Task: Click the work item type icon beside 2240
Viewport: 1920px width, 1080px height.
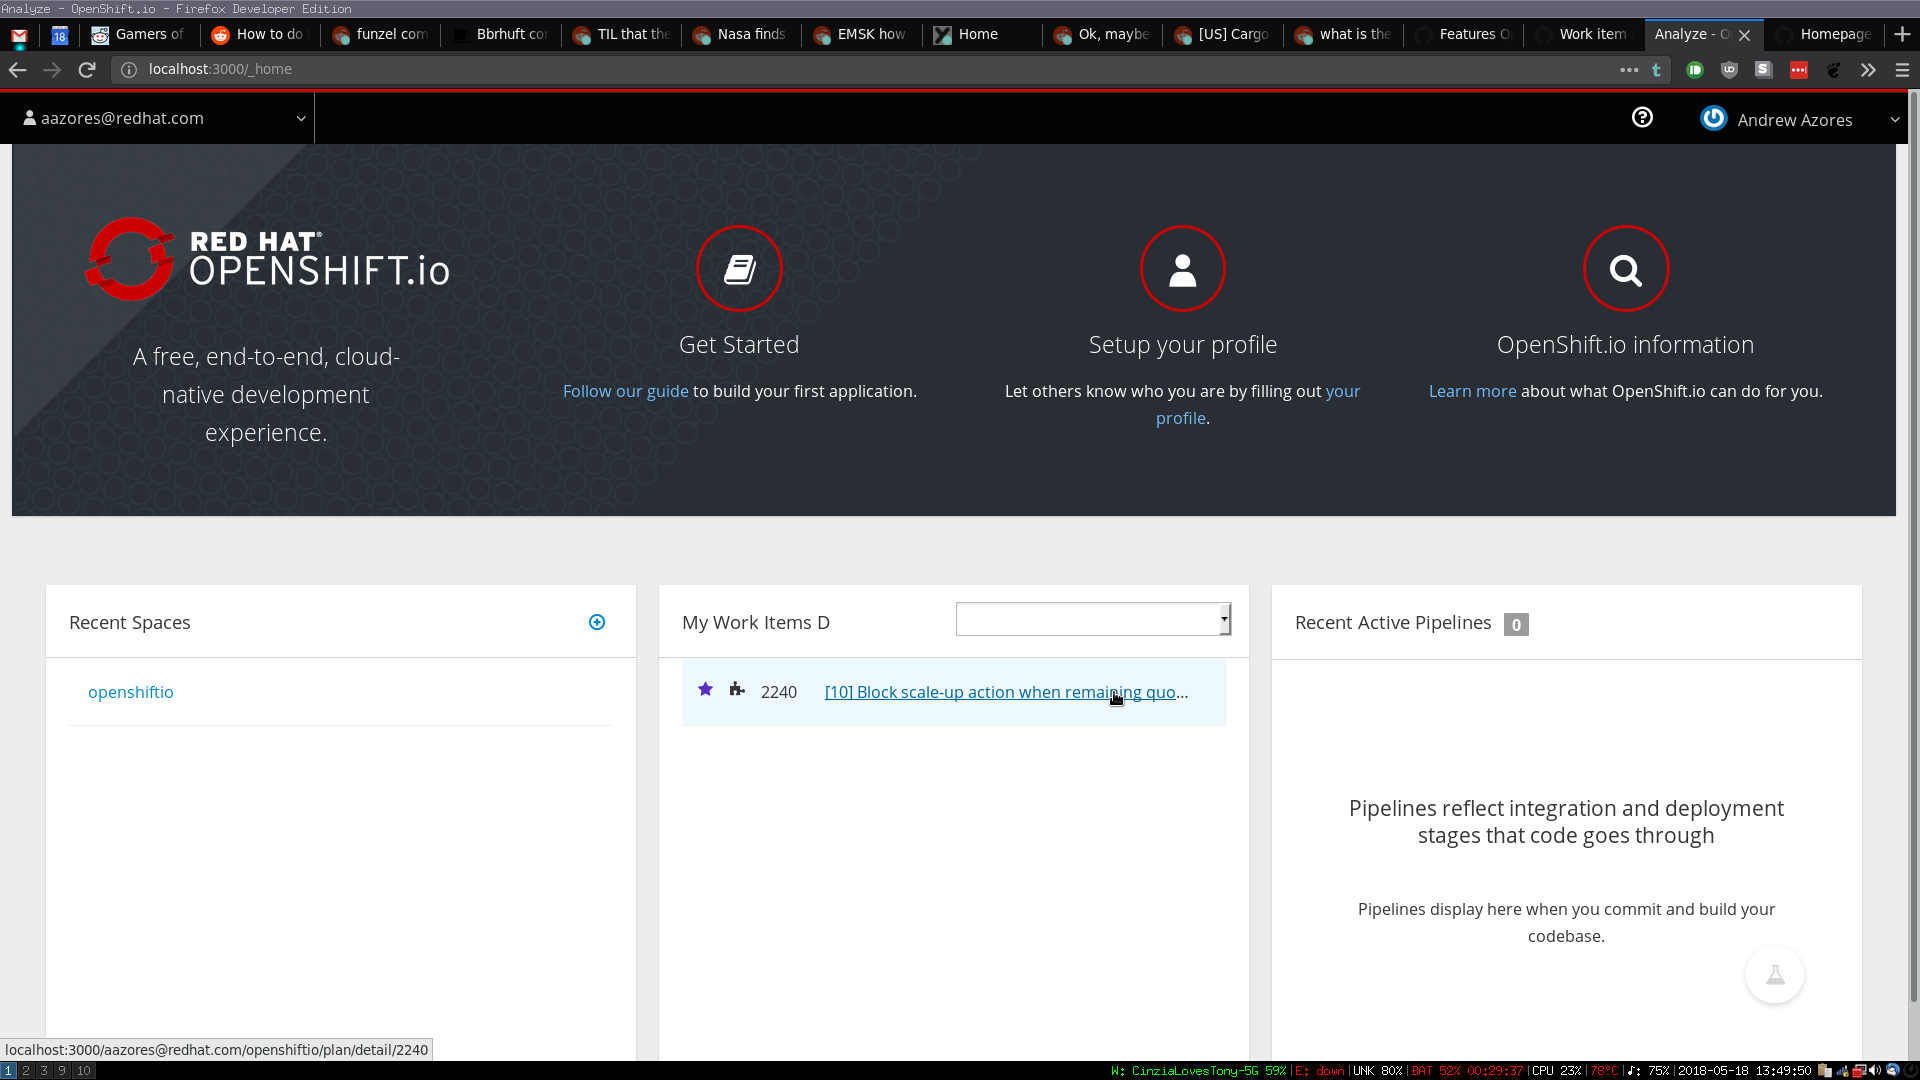Action: tap(737, 689)
